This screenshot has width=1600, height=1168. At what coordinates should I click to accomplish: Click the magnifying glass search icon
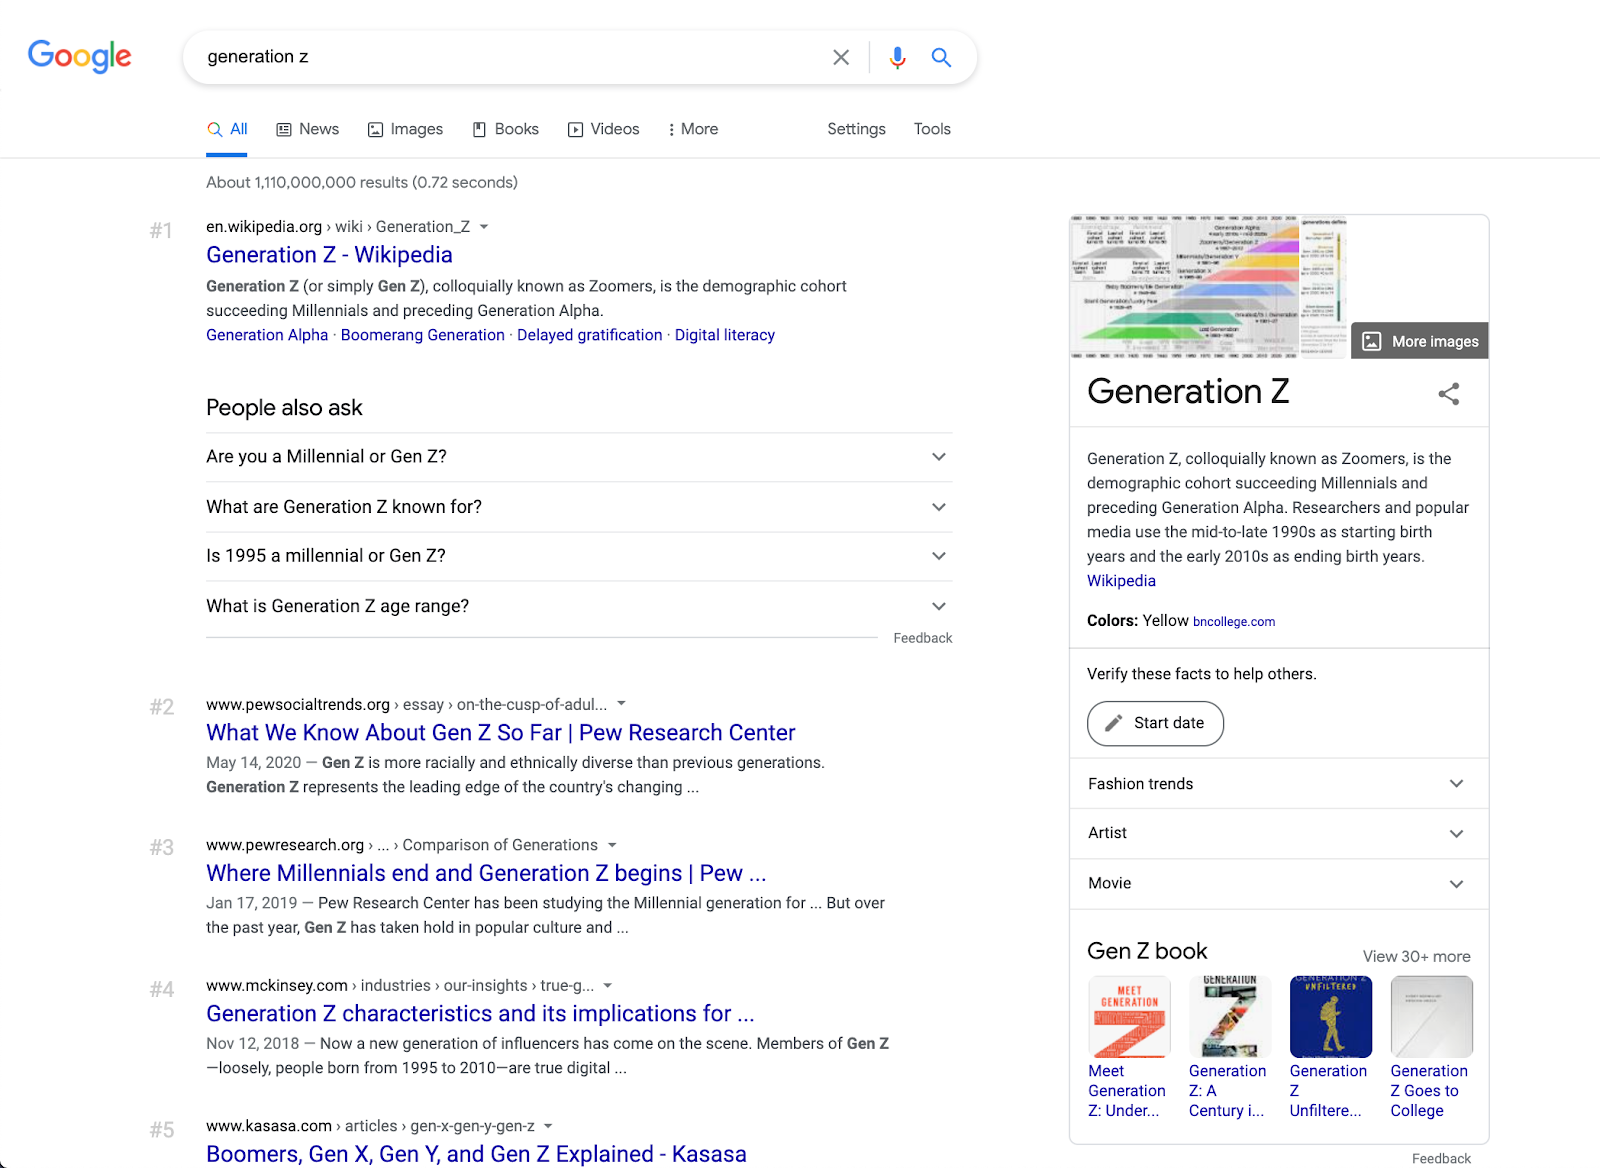click(x=941, y=57)
